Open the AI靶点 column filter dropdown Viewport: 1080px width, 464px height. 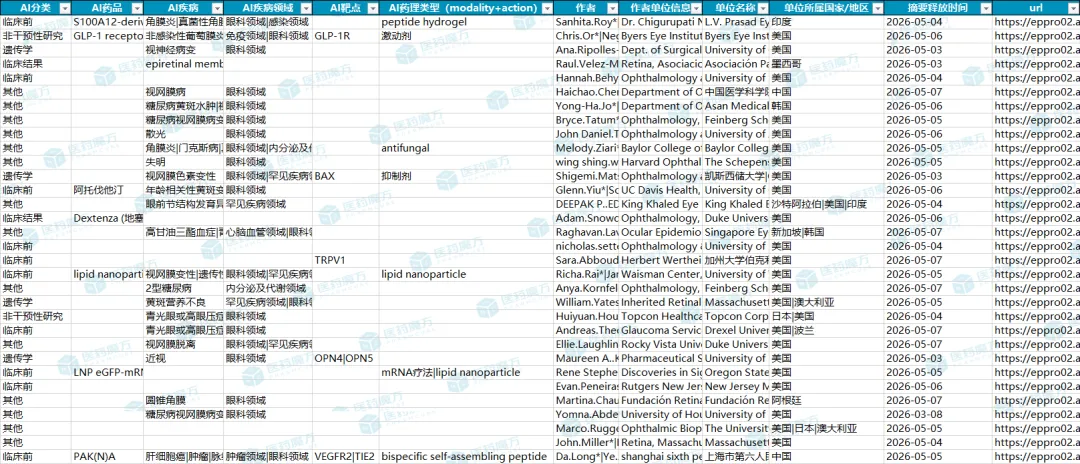point(371,8)
